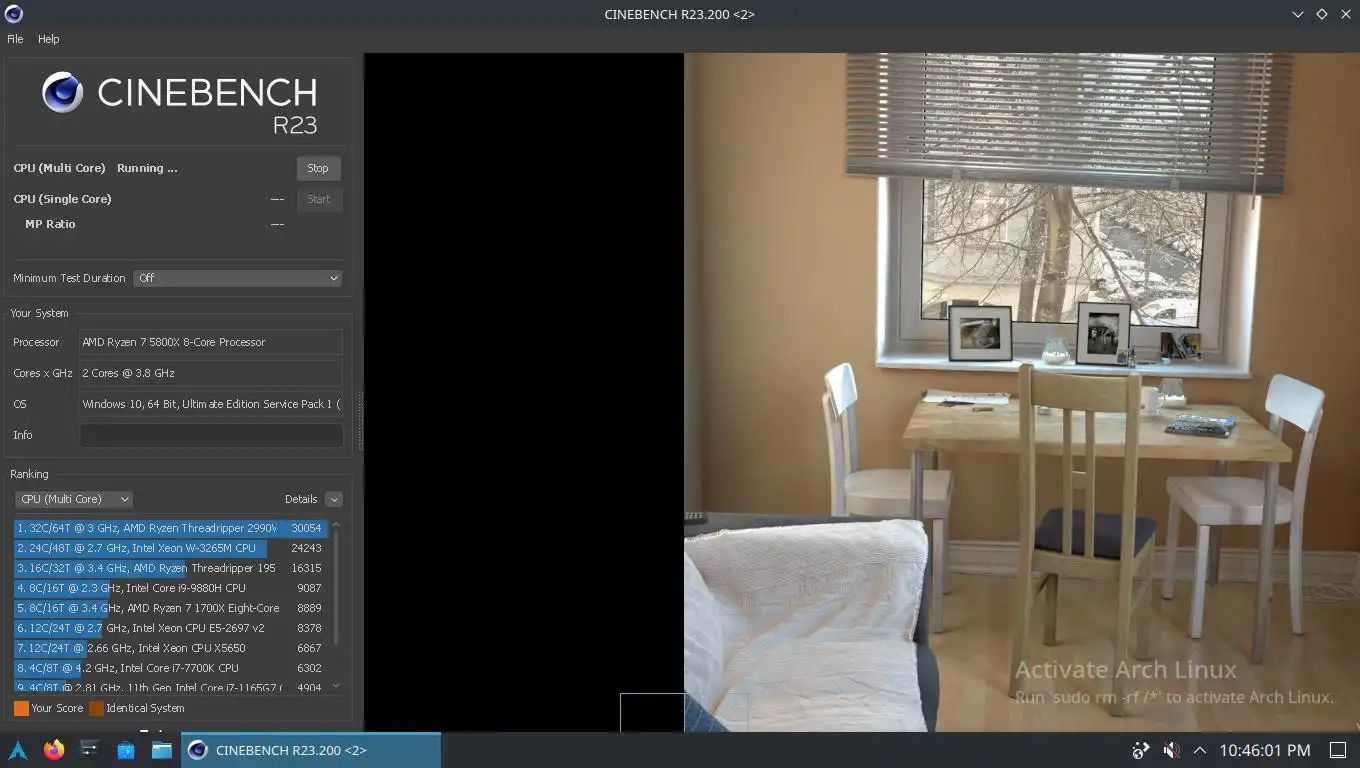The width and height of the screenshot is (1360, 768).
Task: Open the CPU (Multi Core) ranking dropdown
Action: 74,499
